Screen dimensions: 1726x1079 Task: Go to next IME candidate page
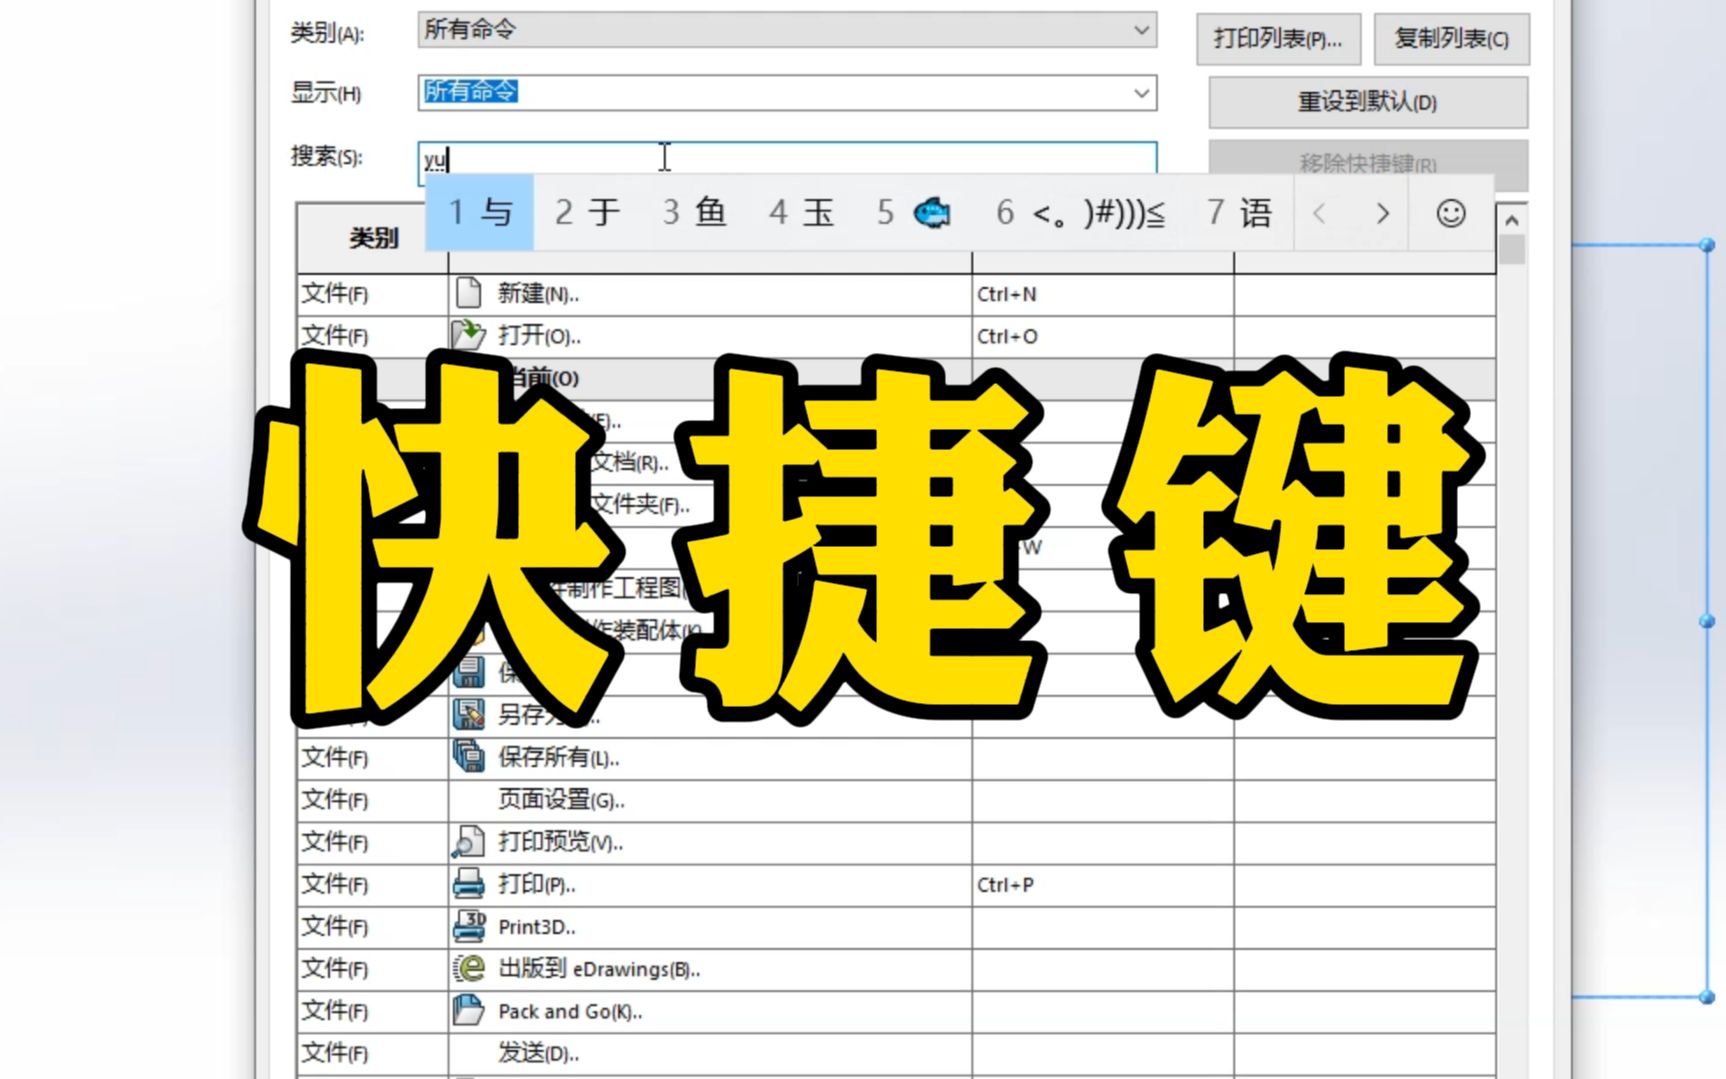(x=1382, y=213)
